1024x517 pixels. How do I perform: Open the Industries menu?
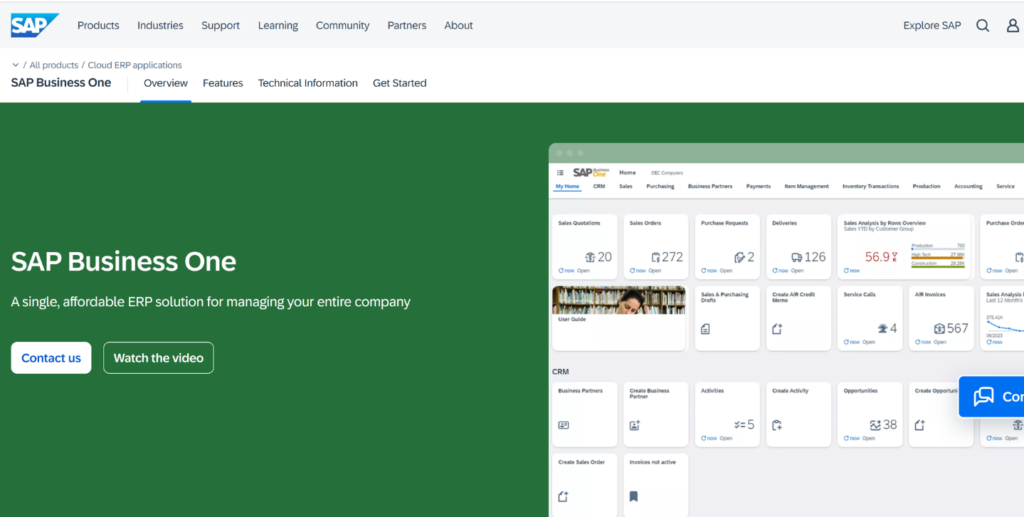(x=160, y=25)
